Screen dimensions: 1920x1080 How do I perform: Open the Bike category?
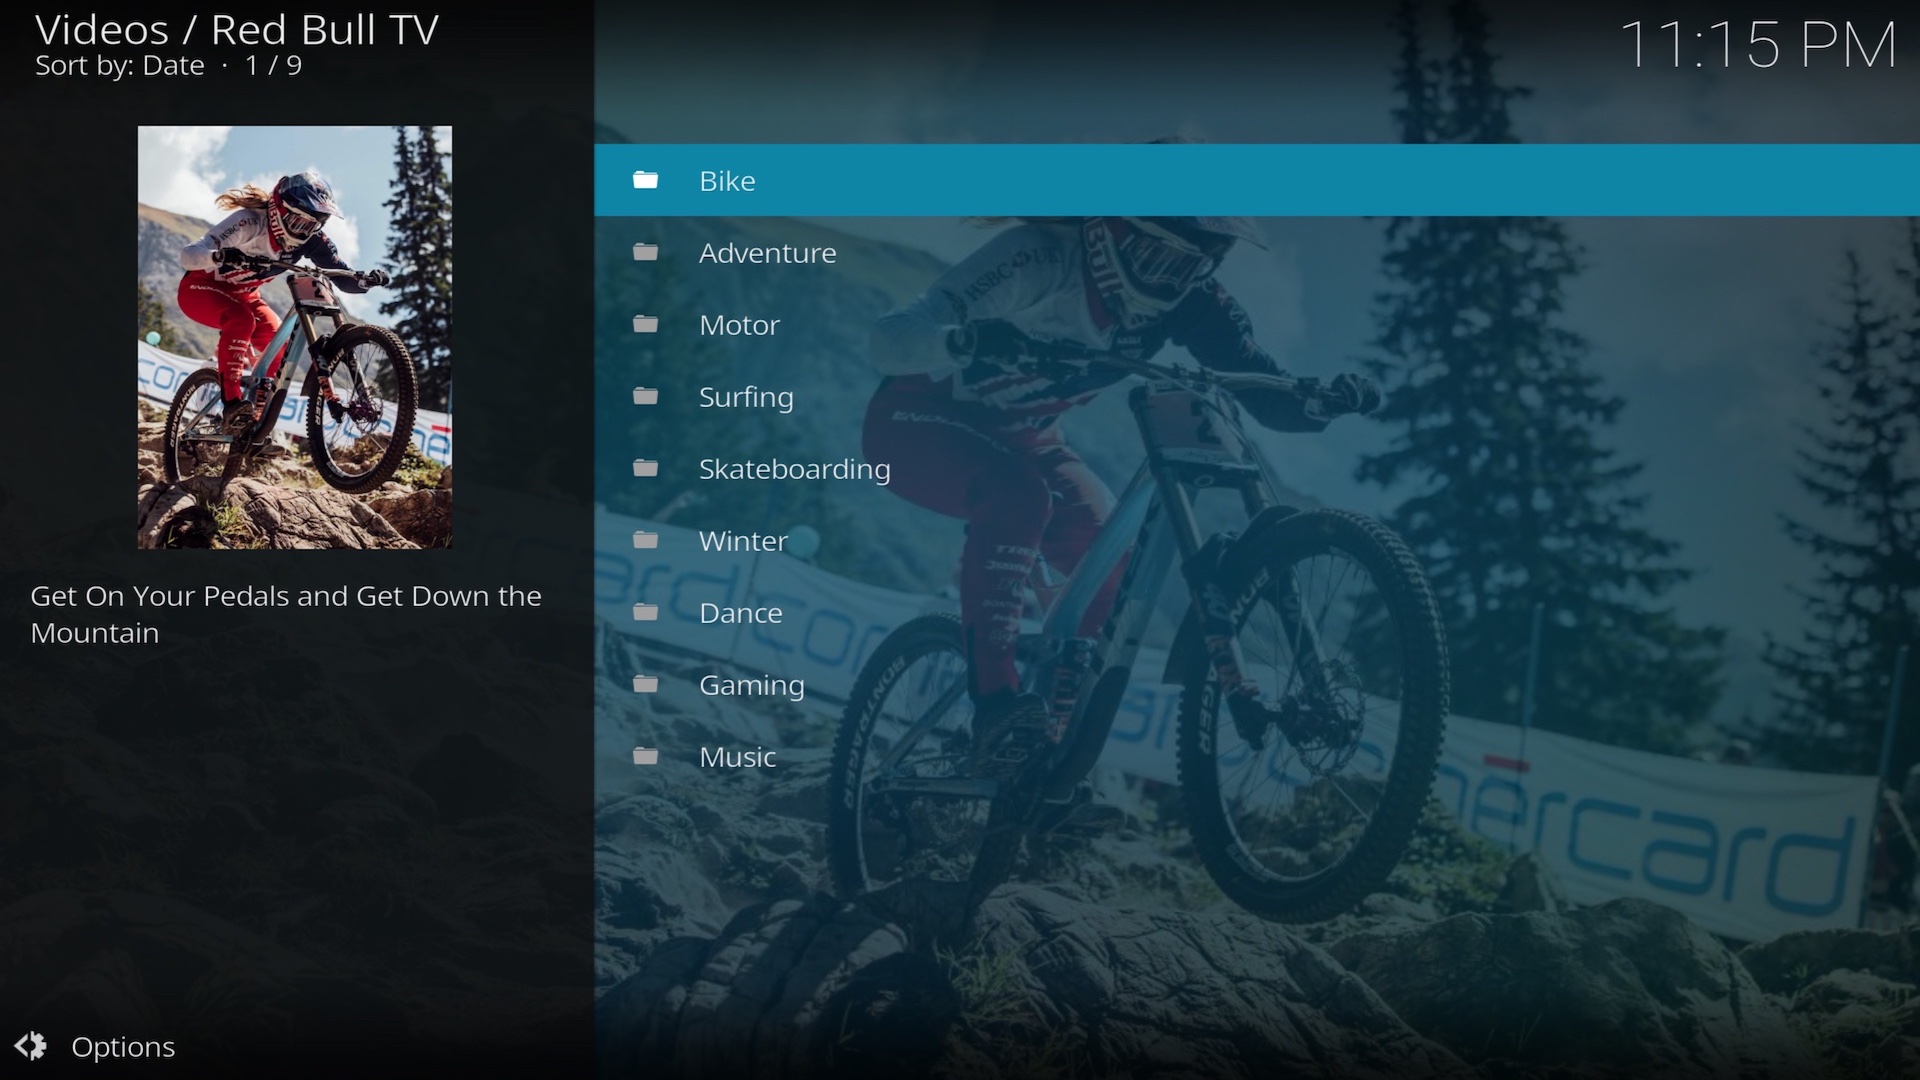728,181
